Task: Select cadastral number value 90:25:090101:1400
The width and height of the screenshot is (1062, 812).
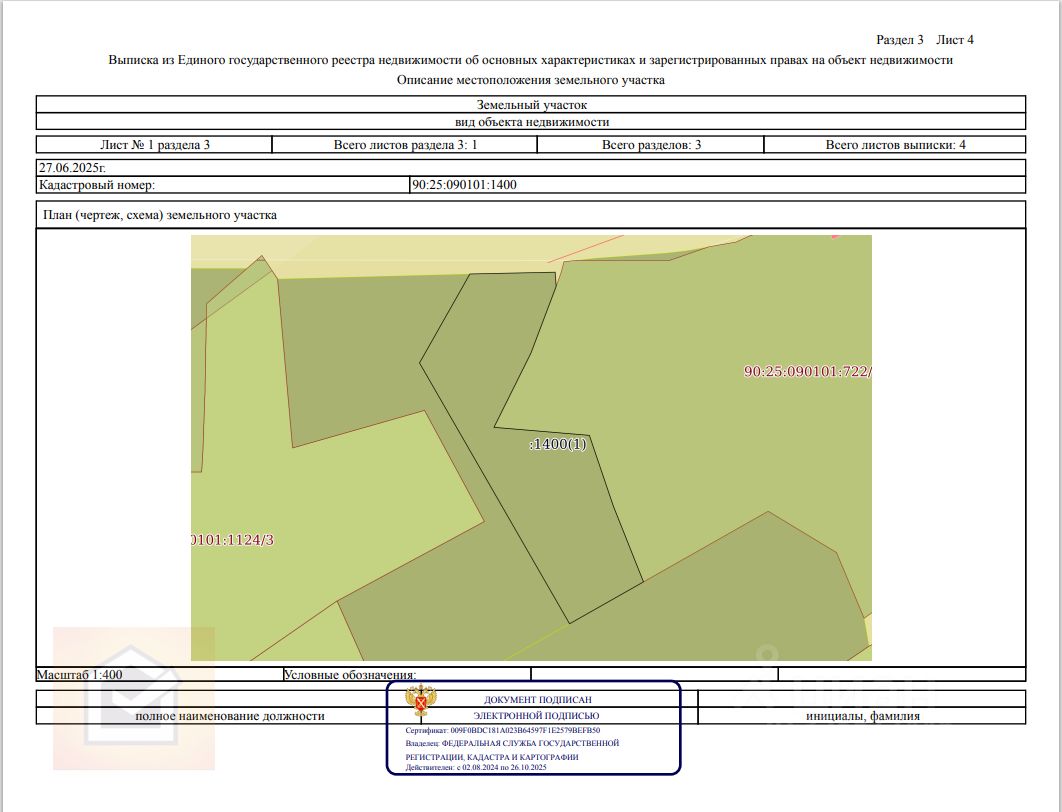Action: pos(464,185)
